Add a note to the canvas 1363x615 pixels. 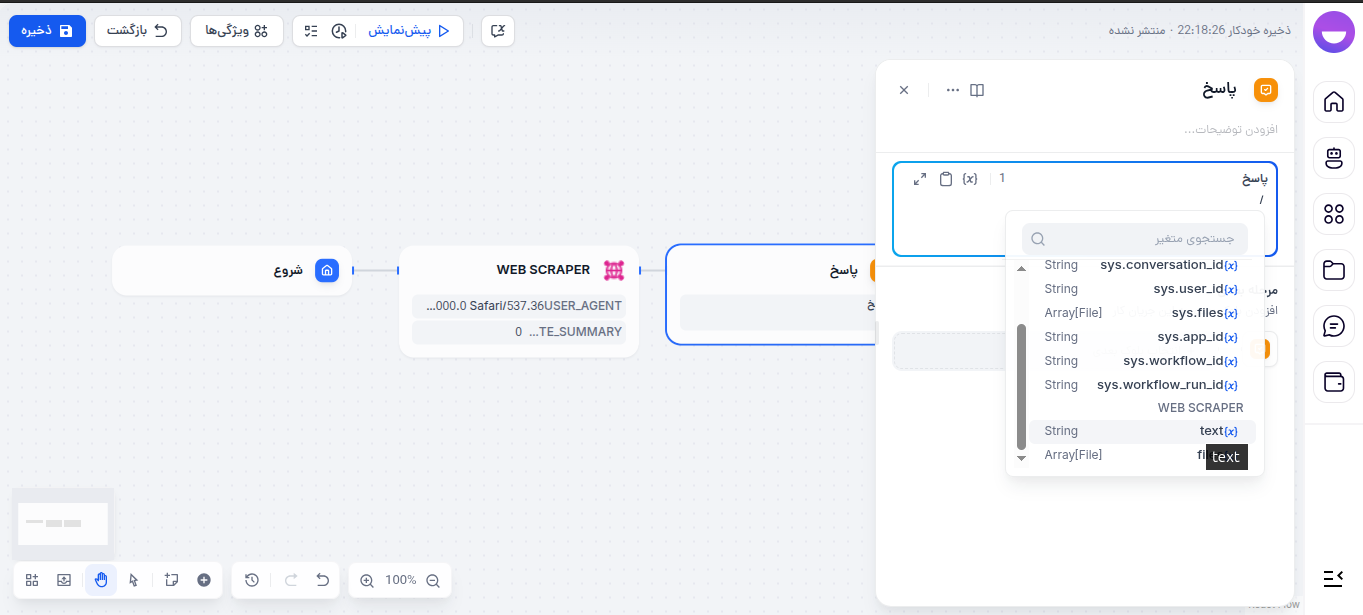(x=171, y=580)
